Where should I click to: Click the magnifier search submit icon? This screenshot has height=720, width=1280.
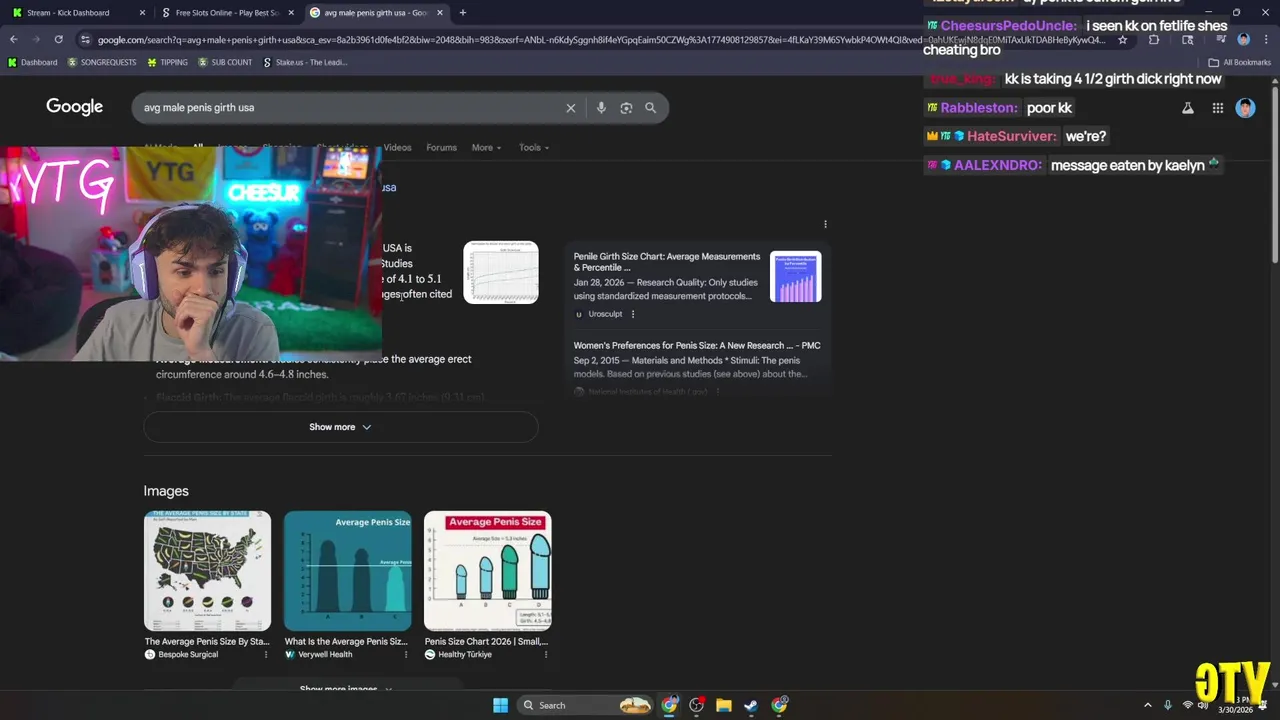[x=651, y=108]
